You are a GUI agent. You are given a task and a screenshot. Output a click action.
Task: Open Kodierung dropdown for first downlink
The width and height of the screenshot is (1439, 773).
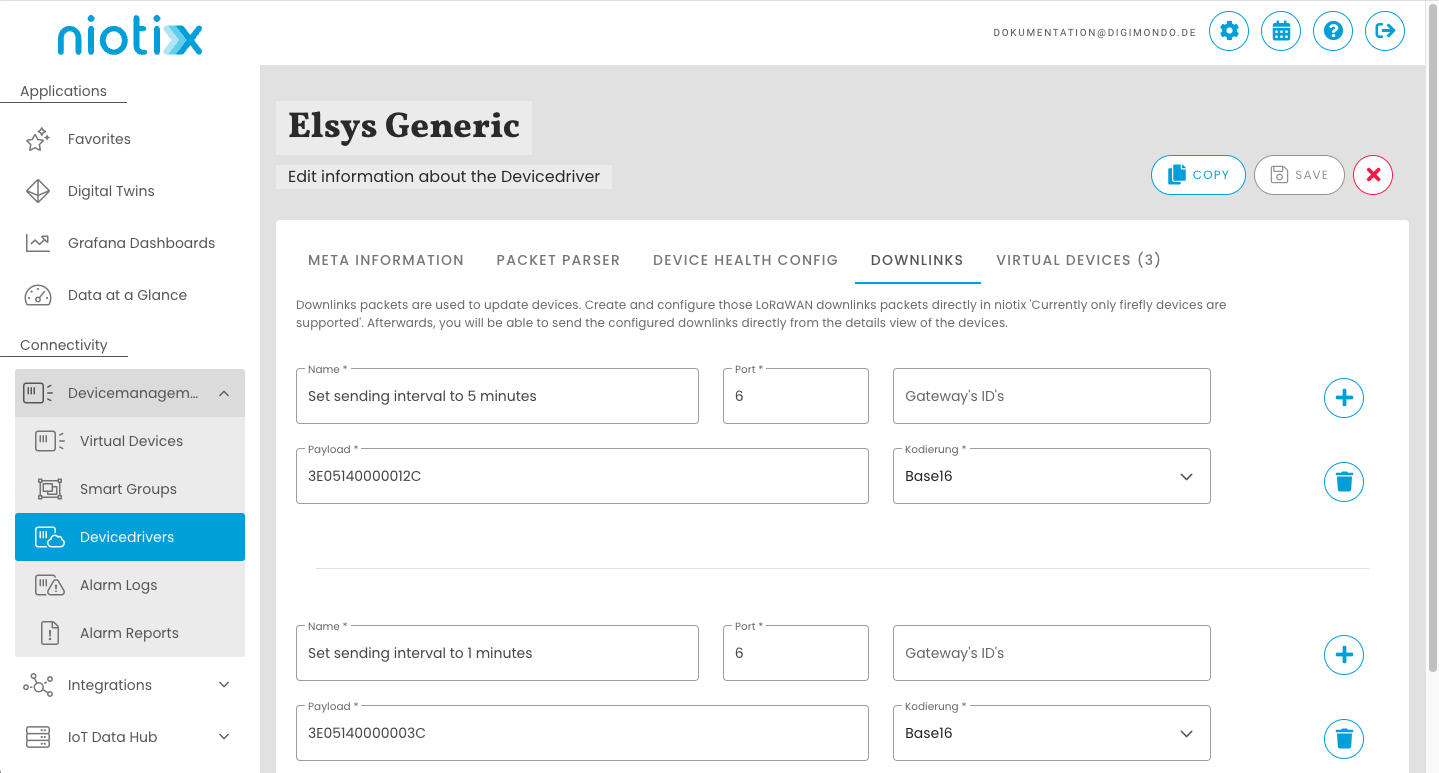1051,476
